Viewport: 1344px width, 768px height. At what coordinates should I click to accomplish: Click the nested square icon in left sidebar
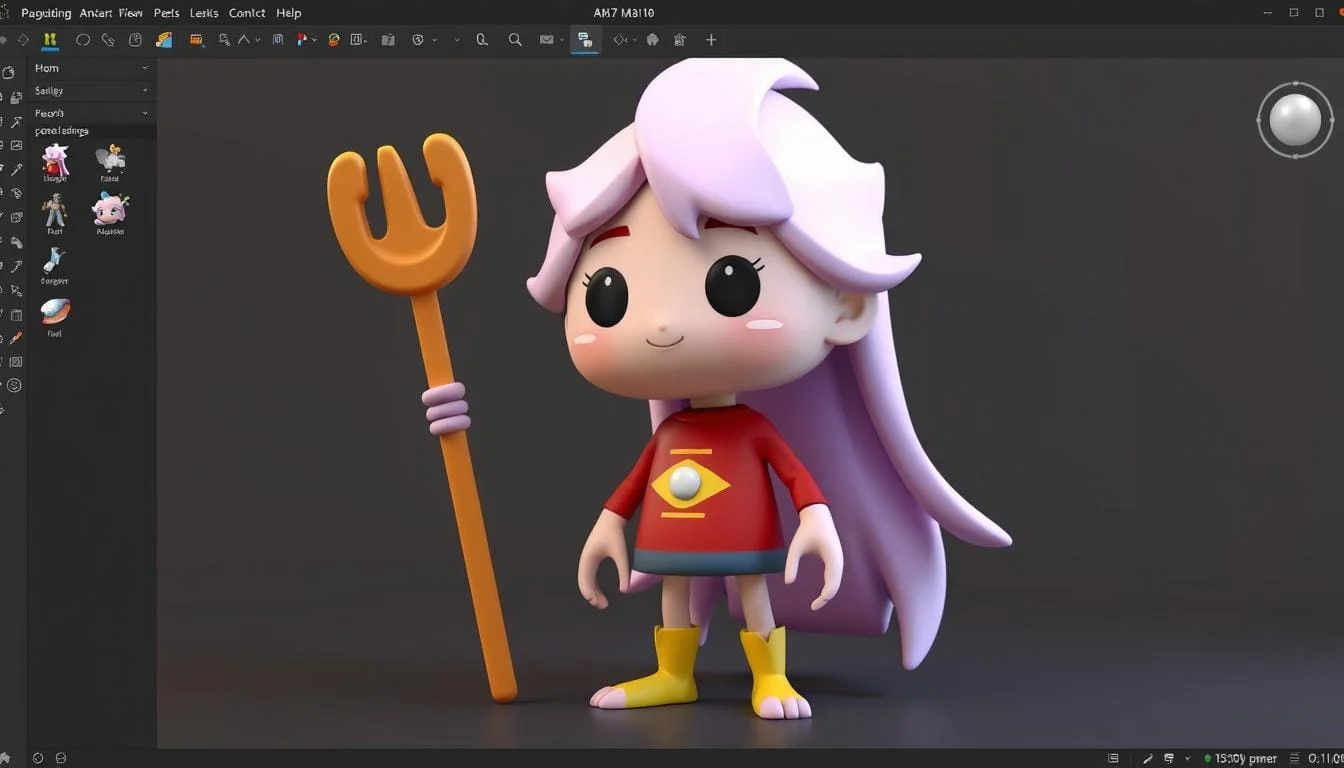(x=16, y=362)
